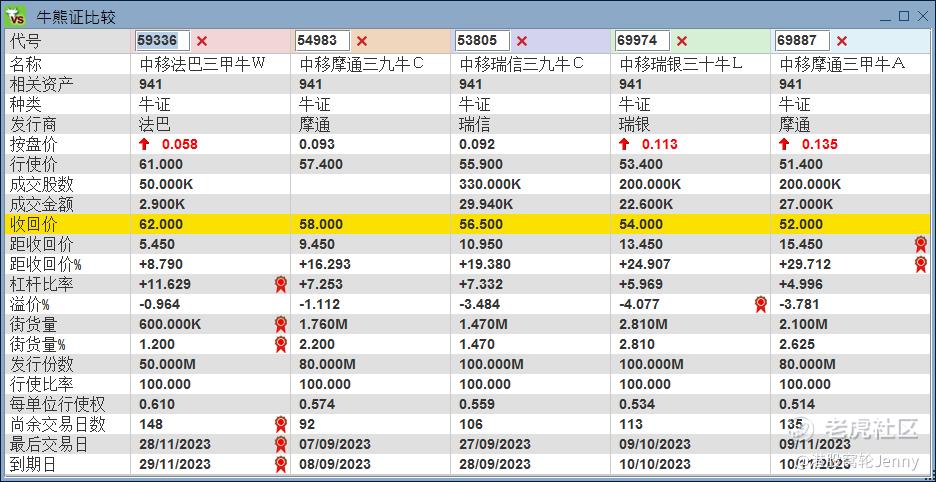Image resolution: width=936 pixels, height=482 pixels.
Task: Click the entitlement value 0.559
Action: click(477, 404)
